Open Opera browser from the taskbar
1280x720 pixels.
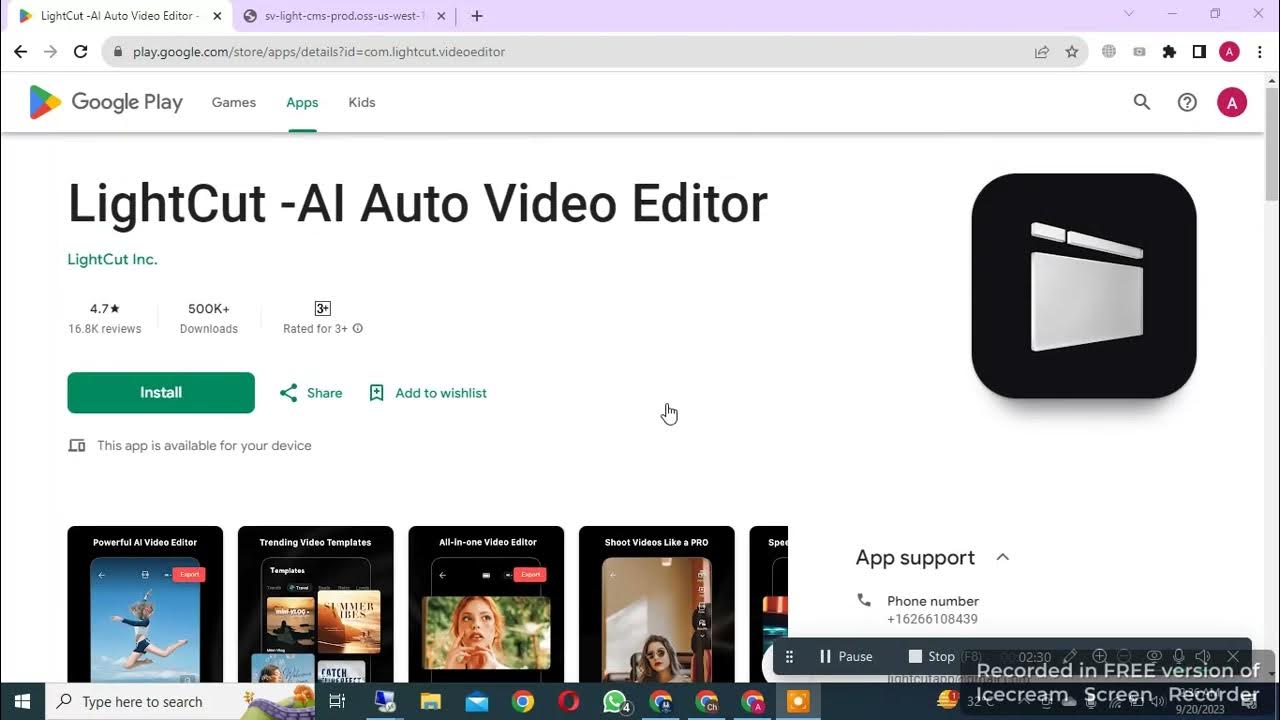coord(569,702)
